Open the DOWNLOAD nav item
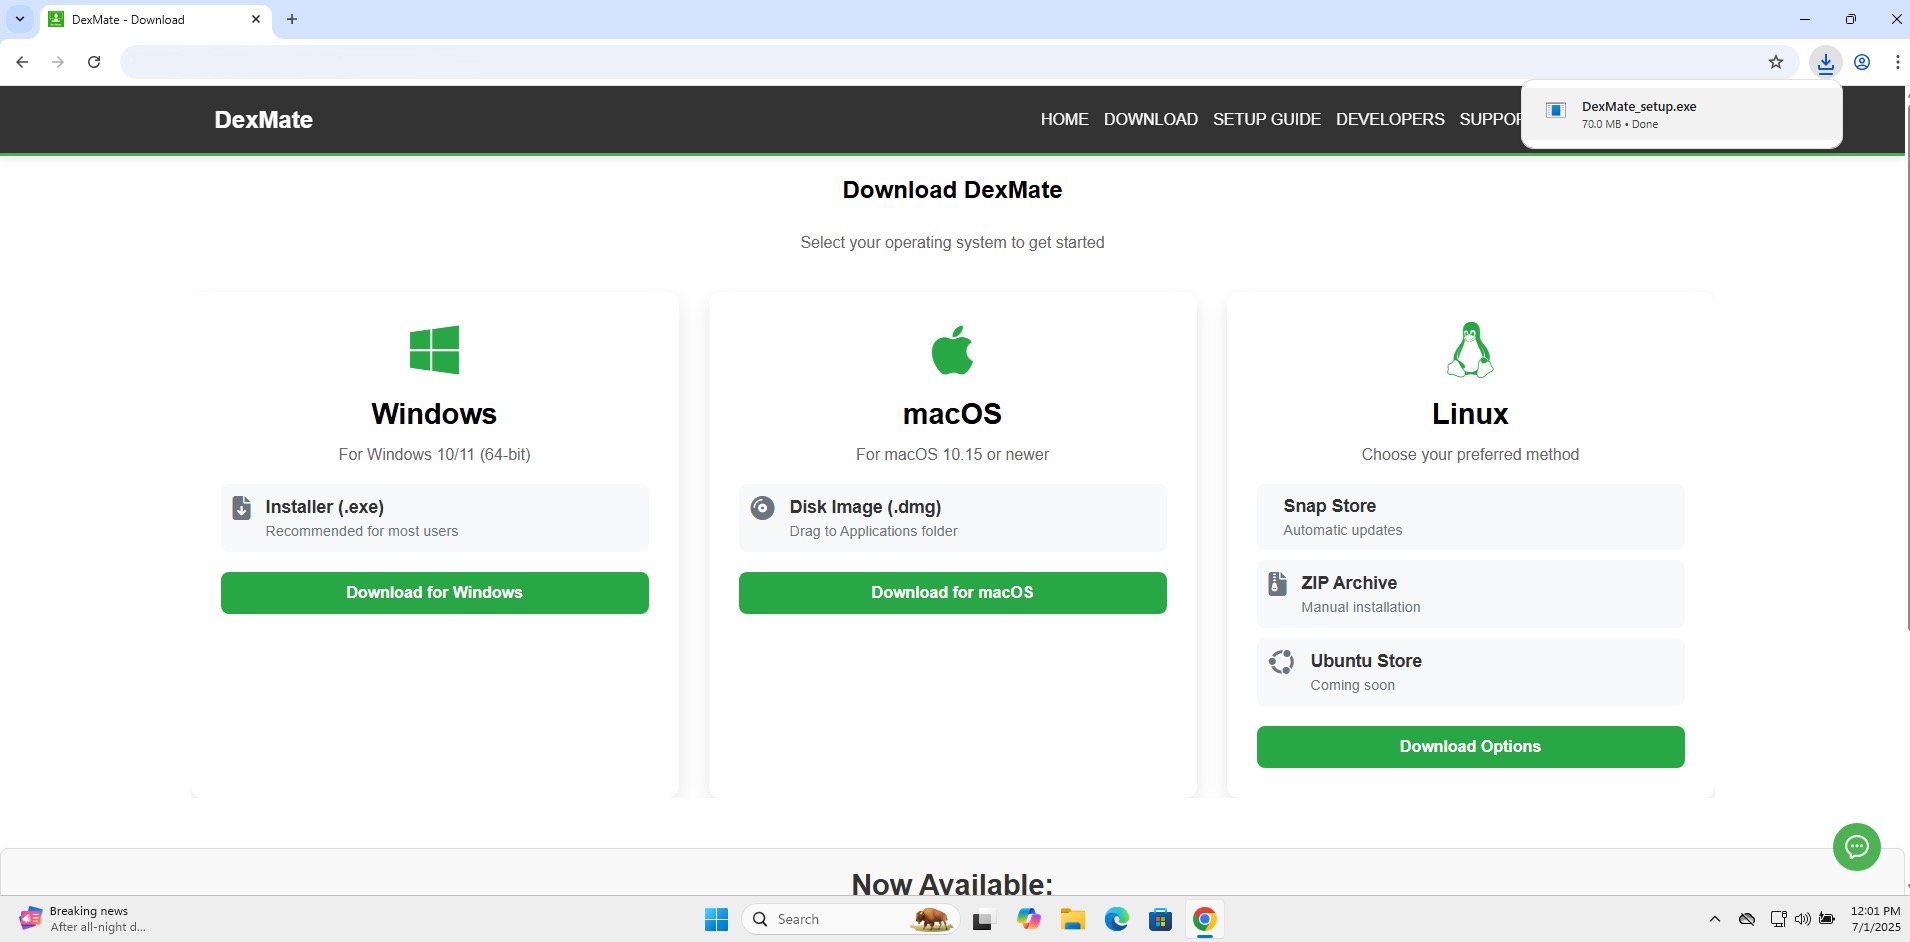This screenshot has height=942, width=1910. 1150,119
